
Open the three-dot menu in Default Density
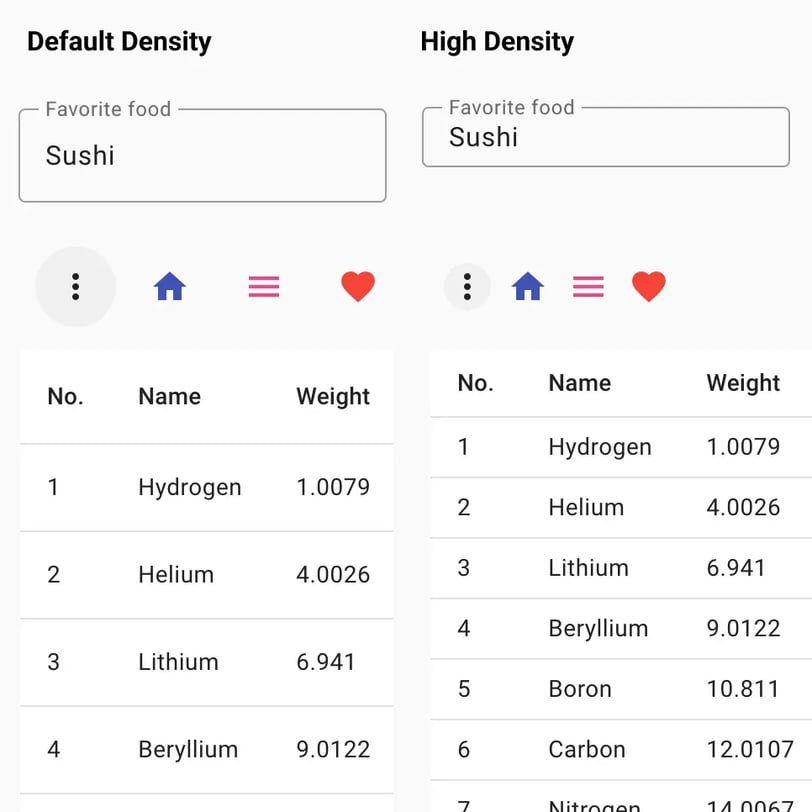[x=76, y=286]
